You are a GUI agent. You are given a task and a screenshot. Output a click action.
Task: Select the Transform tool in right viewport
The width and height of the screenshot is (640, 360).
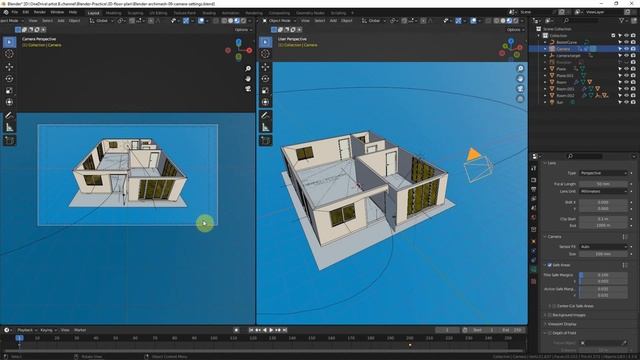pyautogui.click(x=265, y=102)
